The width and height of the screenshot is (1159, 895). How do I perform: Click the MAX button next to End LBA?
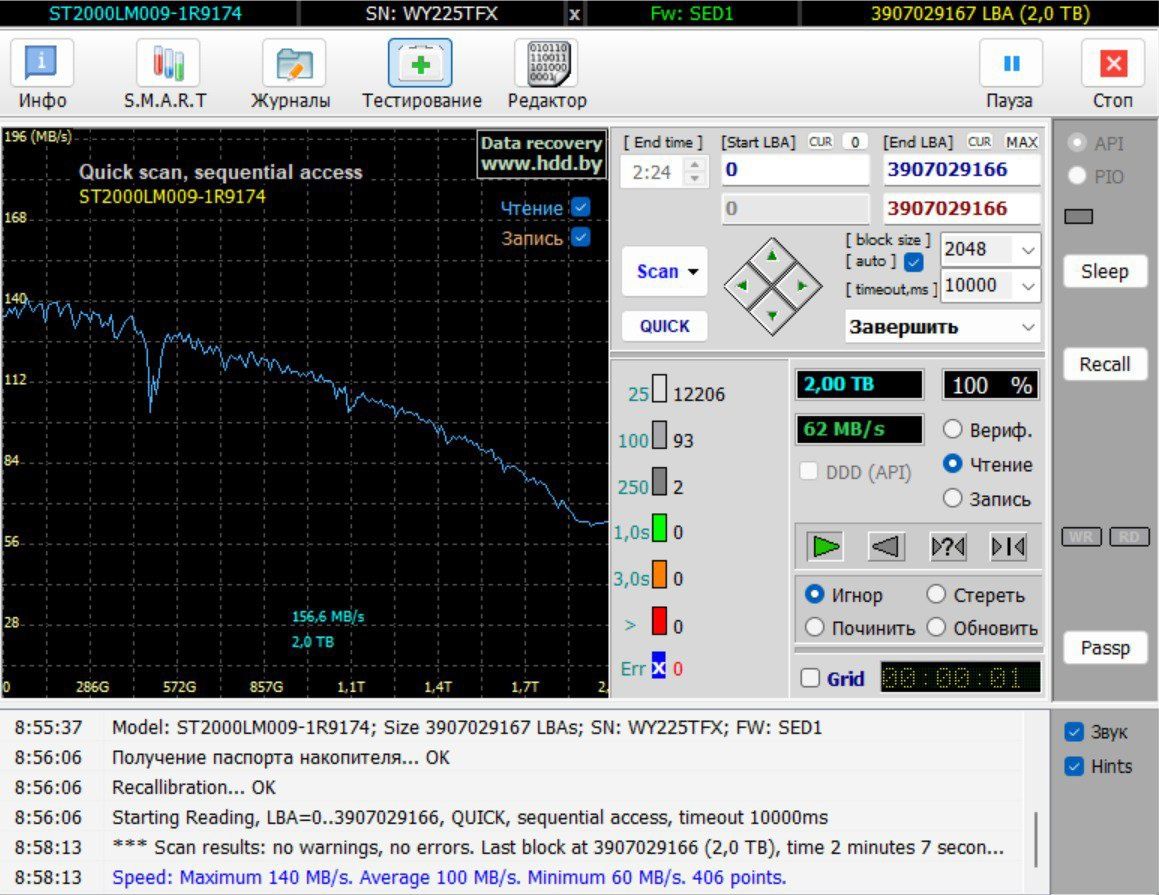coord(1022,142)
